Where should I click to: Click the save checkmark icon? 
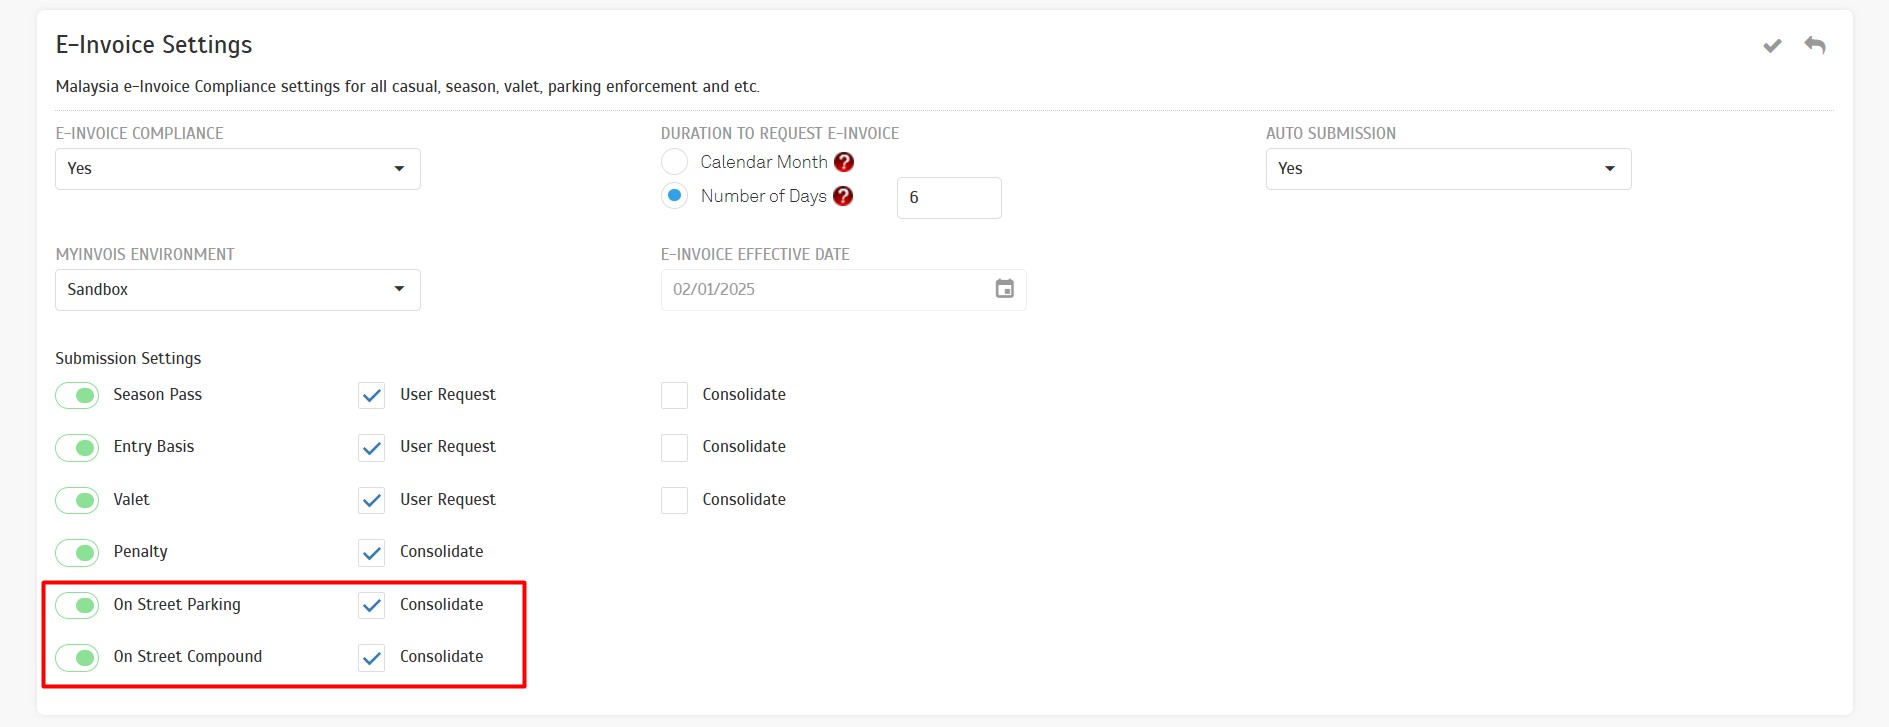[1772, 46]
